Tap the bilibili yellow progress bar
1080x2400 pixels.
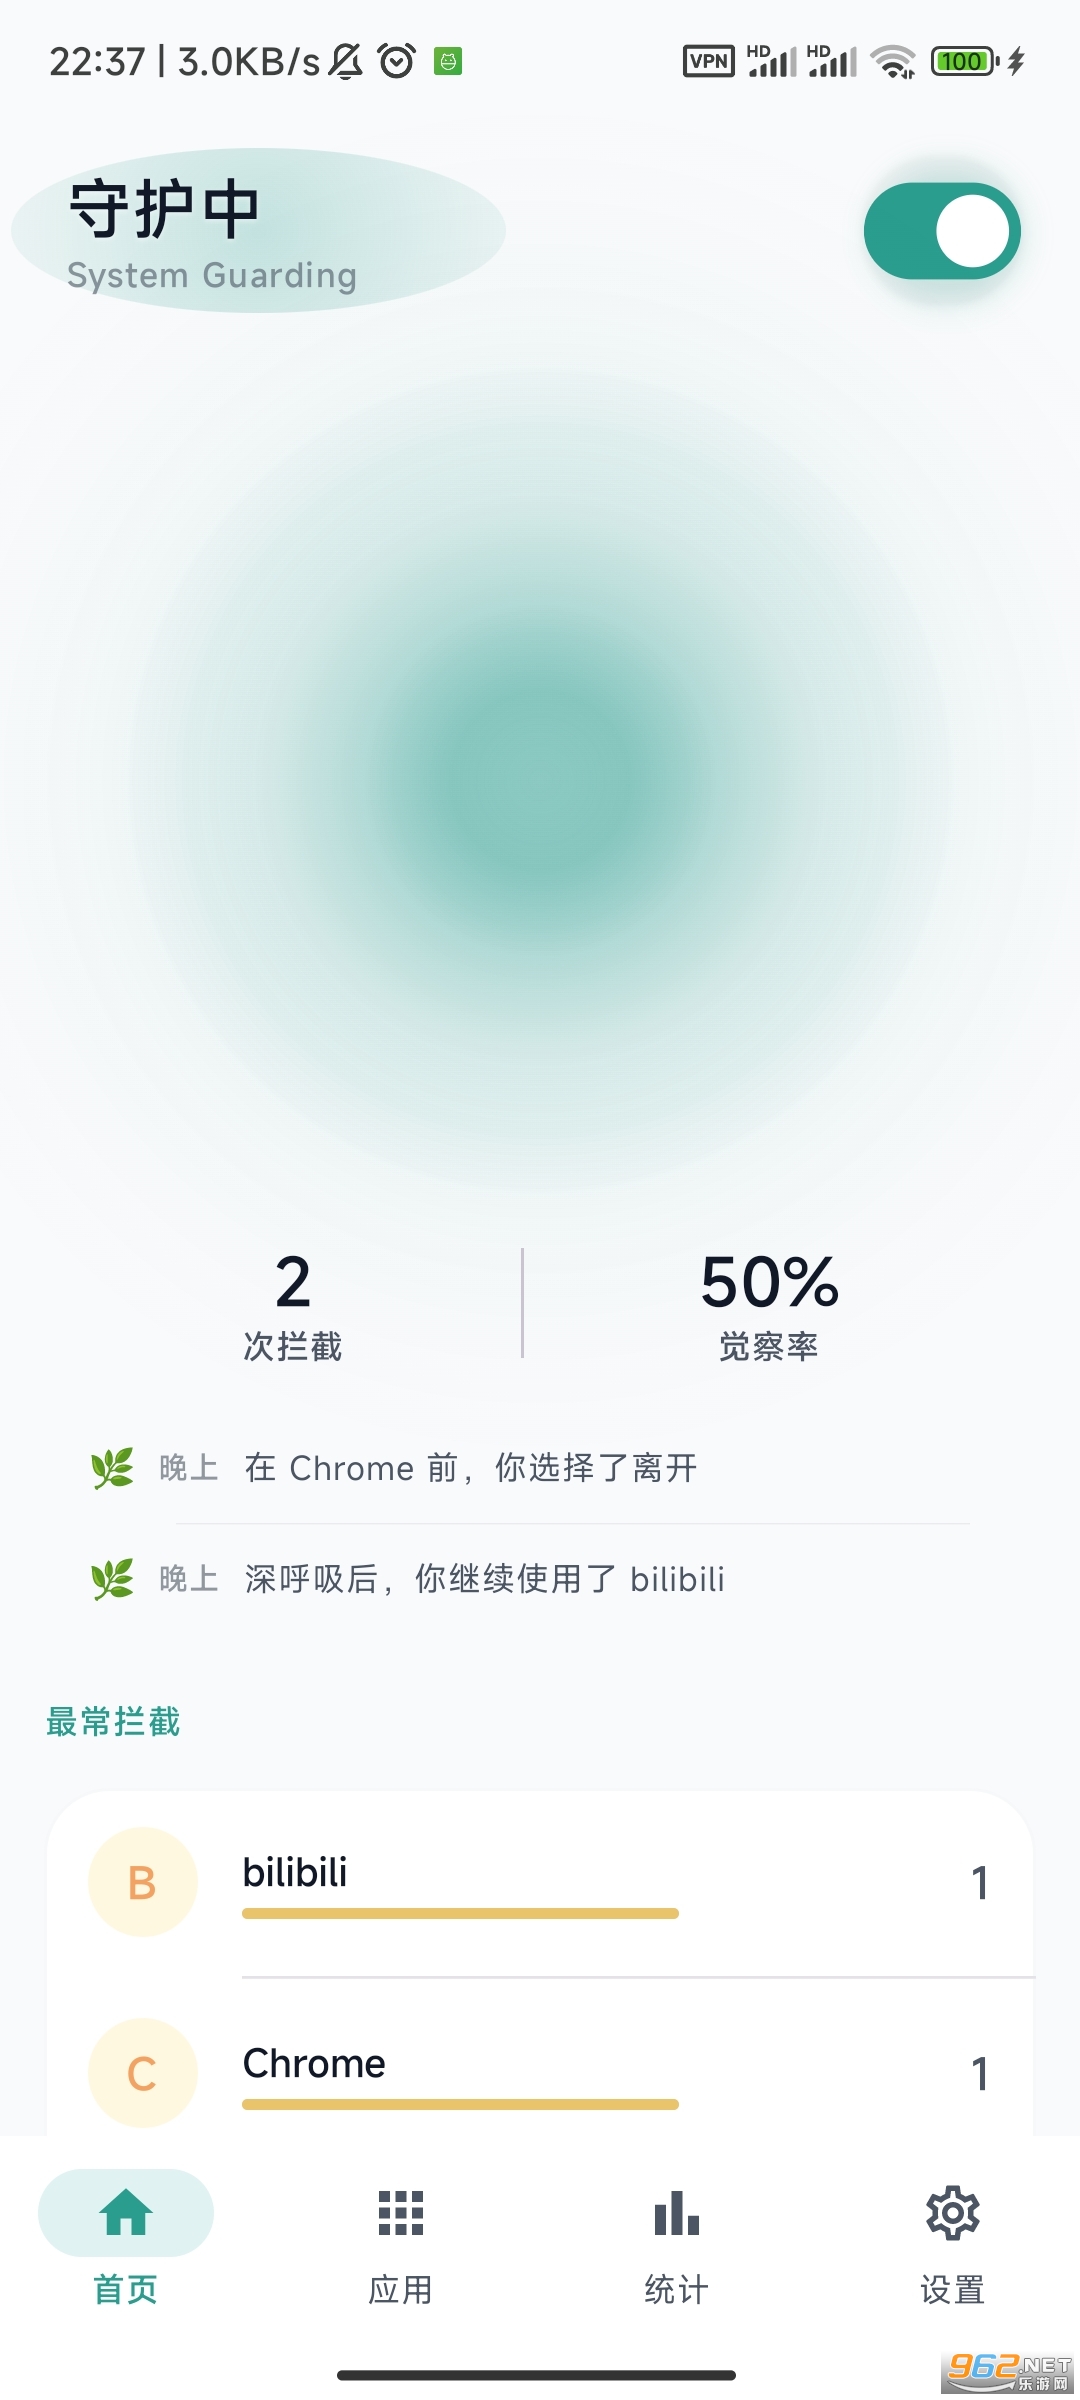460,1913
